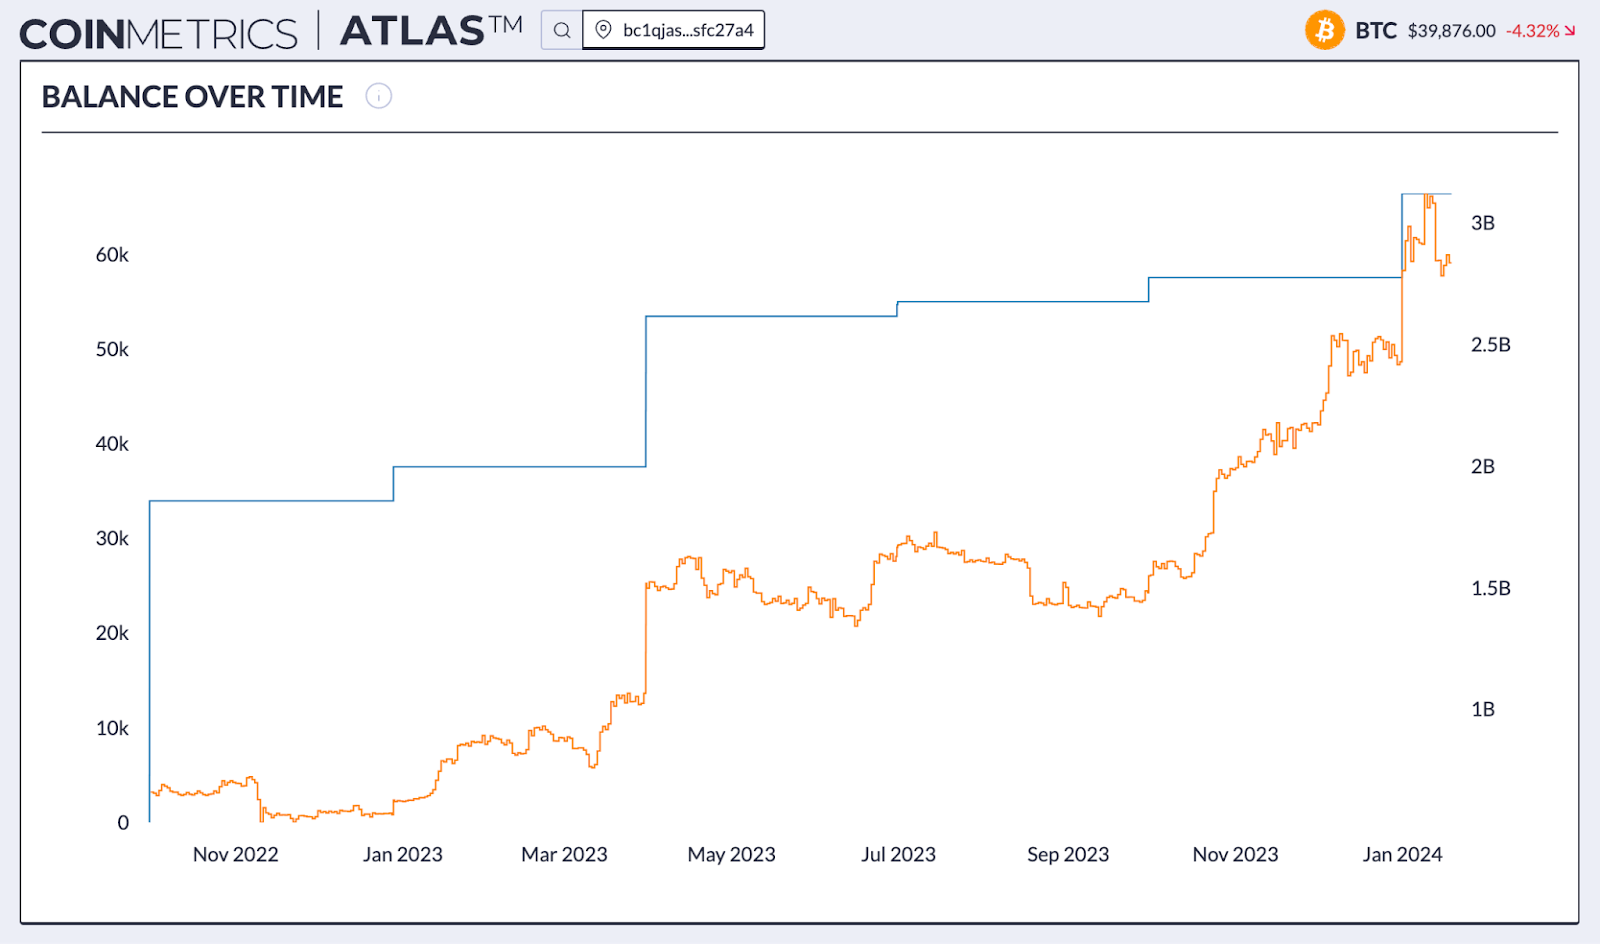Click the 60k y-axis value

(x=112, y=255)
